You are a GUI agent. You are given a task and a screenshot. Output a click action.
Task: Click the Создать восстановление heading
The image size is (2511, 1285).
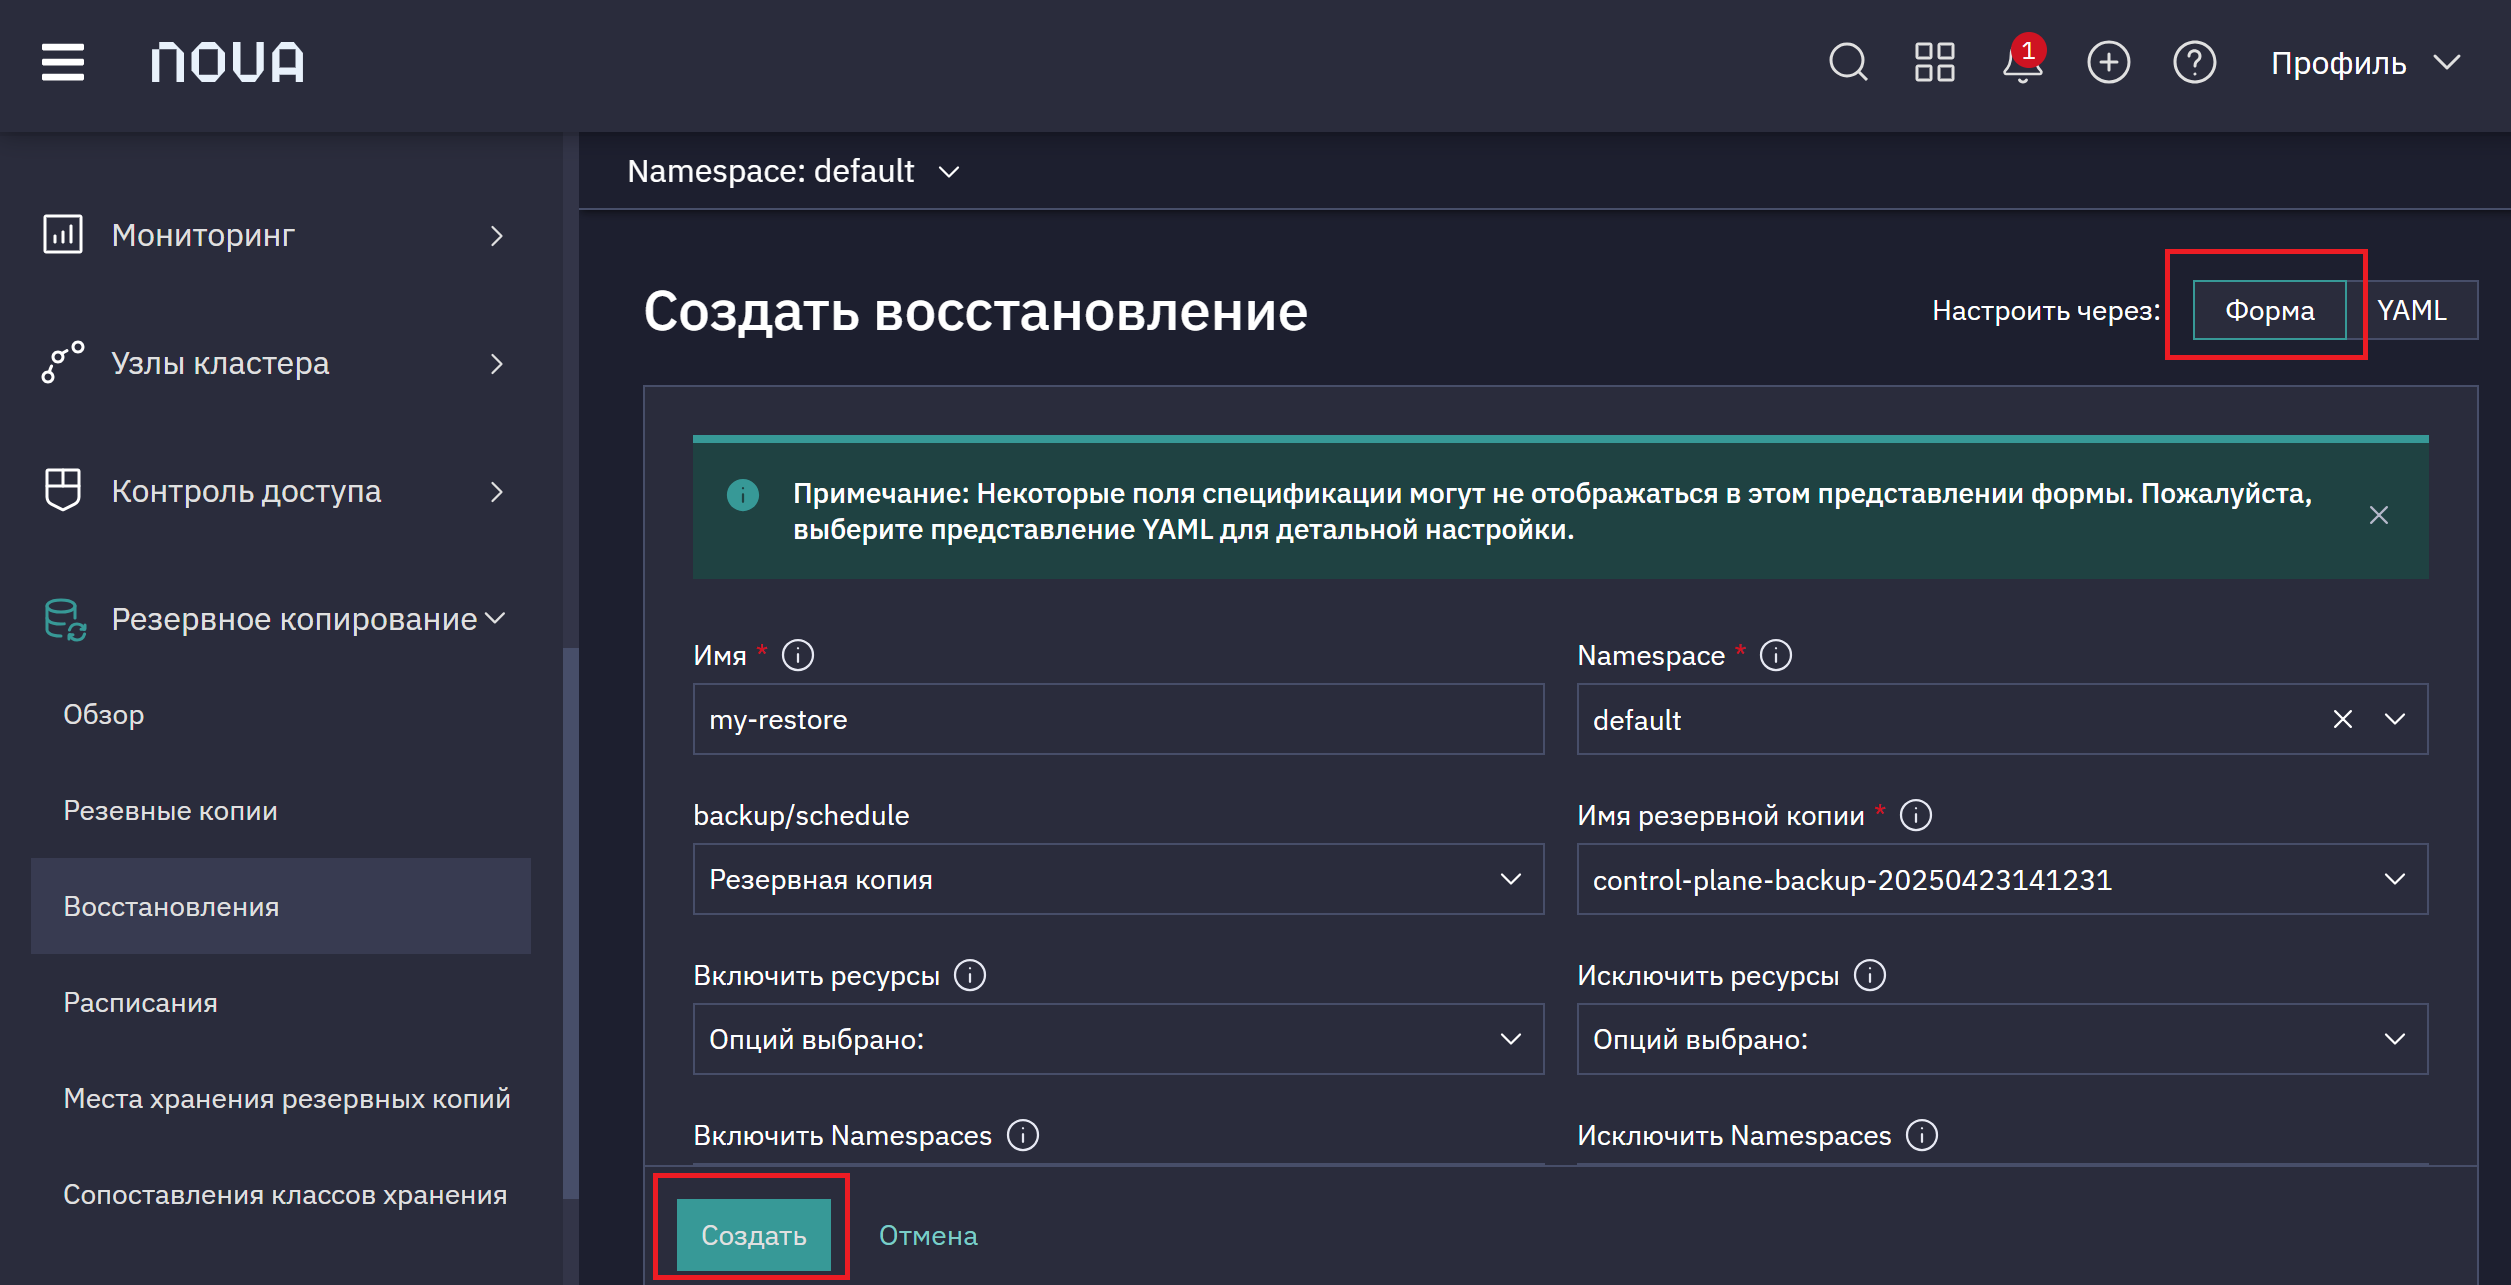(975, 311)
